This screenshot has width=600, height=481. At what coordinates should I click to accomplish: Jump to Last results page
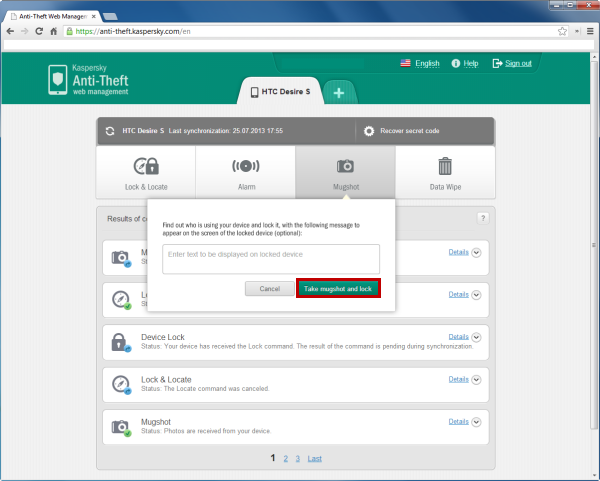pos(315,458)
